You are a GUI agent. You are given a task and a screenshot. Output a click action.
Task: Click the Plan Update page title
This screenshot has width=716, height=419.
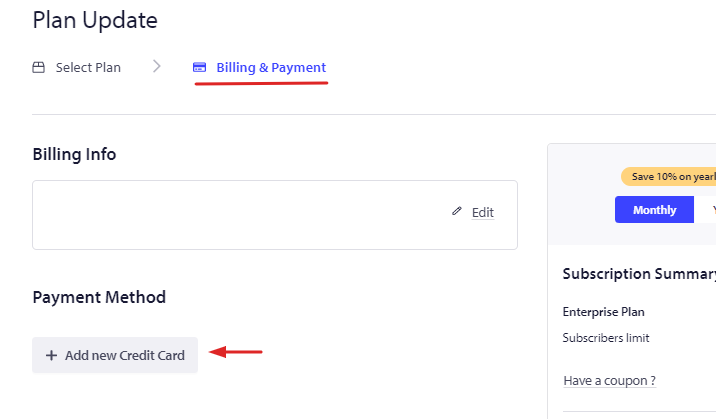[95, 21]
